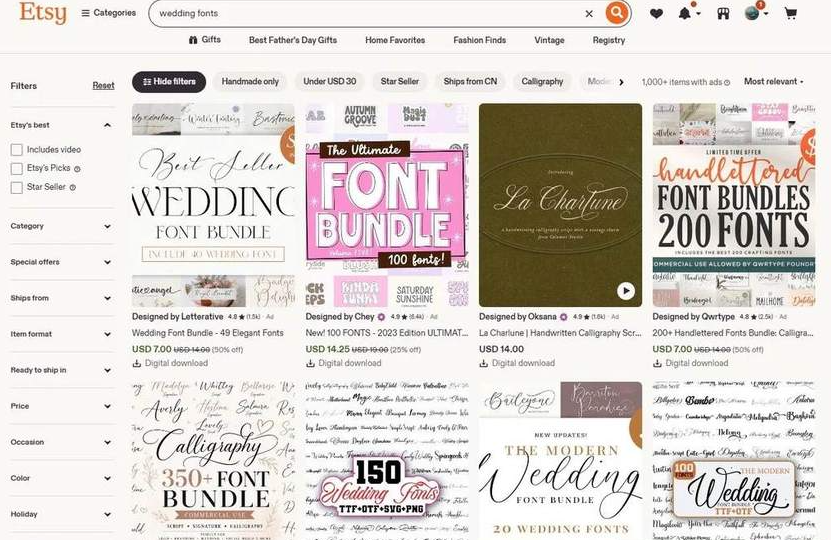Open the 150 Wedding Fonts thumbnail
Viewport: 831px width, 540px height.
[387, 461]
